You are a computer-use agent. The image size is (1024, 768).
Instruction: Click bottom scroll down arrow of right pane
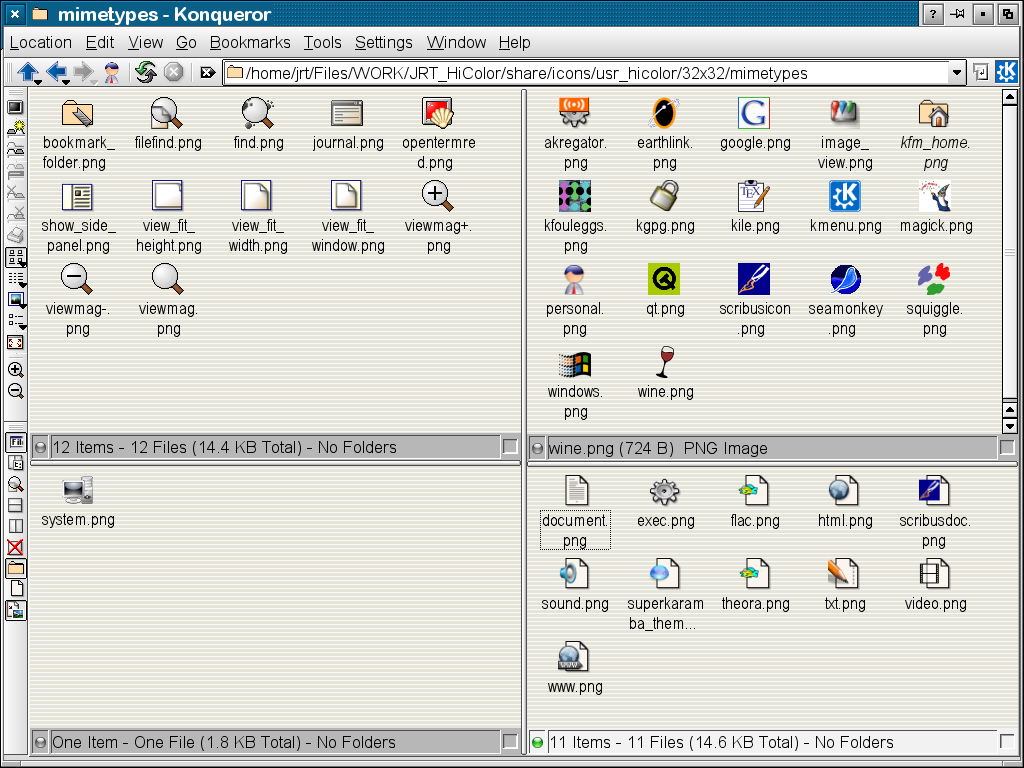[x=1010, y=426]
